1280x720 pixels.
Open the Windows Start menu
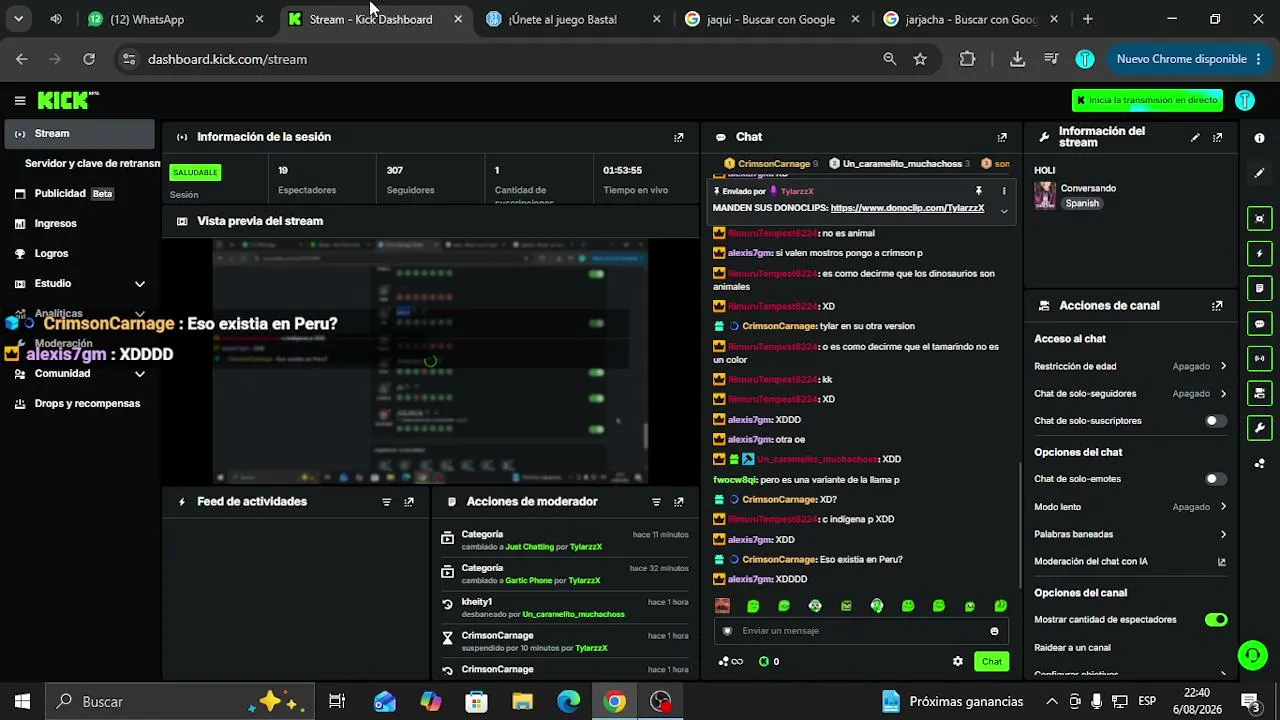(22, 702)
